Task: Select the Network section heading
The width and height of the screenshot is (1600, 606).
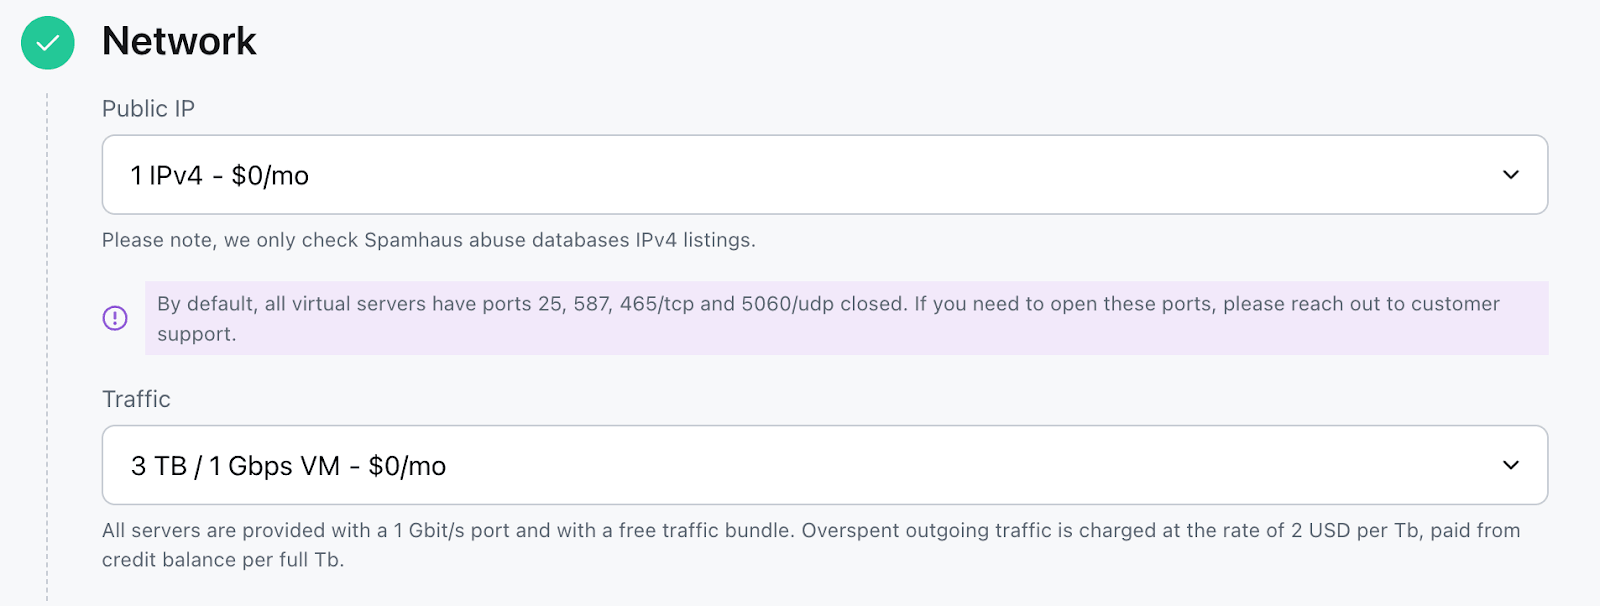Action: coord(179,42)
